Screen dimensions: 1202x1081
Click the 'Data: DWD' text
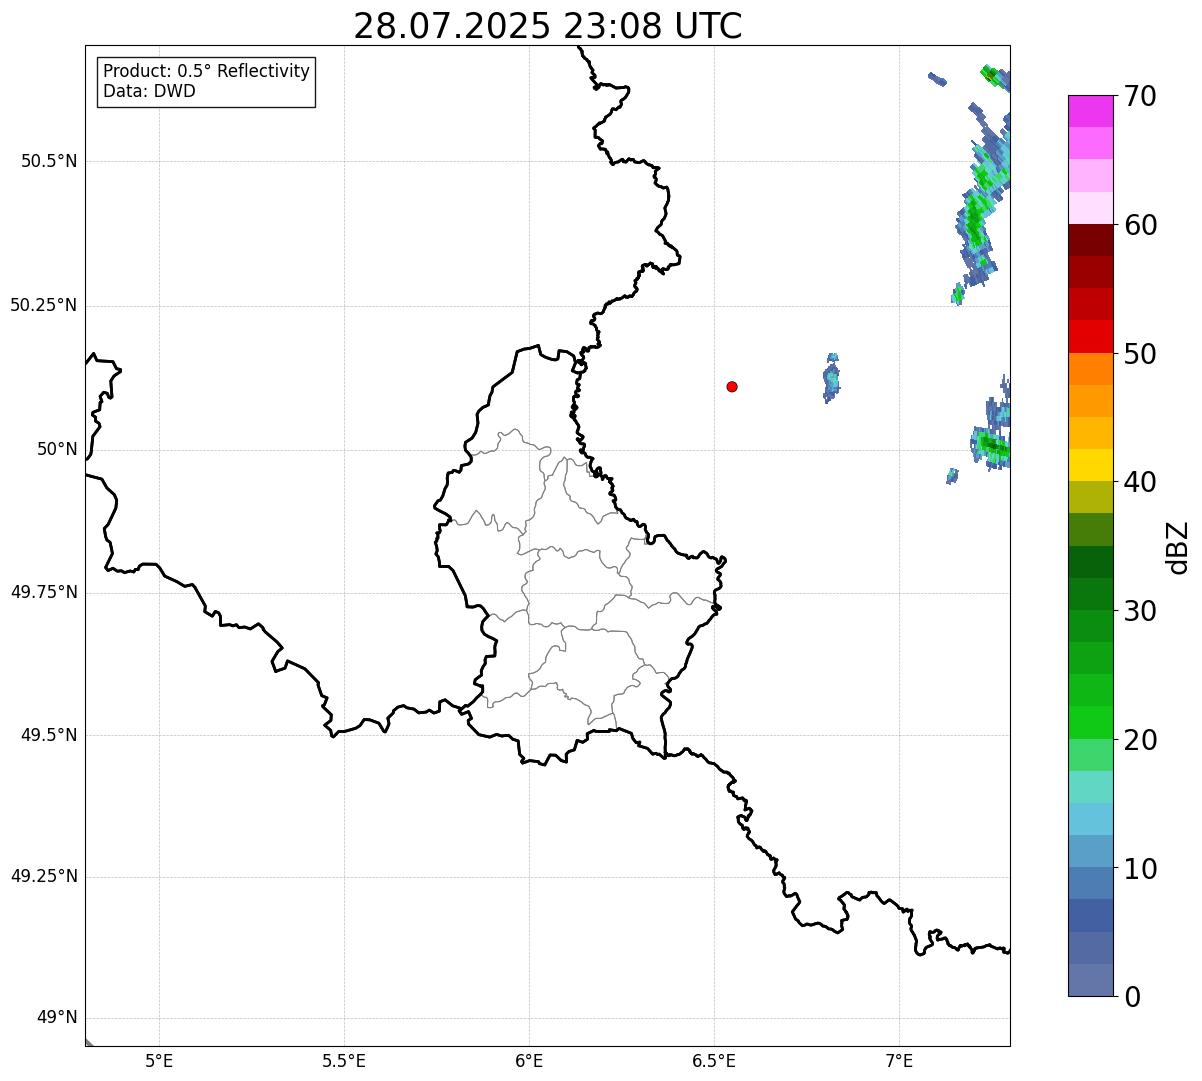click(x=149, y=92)
